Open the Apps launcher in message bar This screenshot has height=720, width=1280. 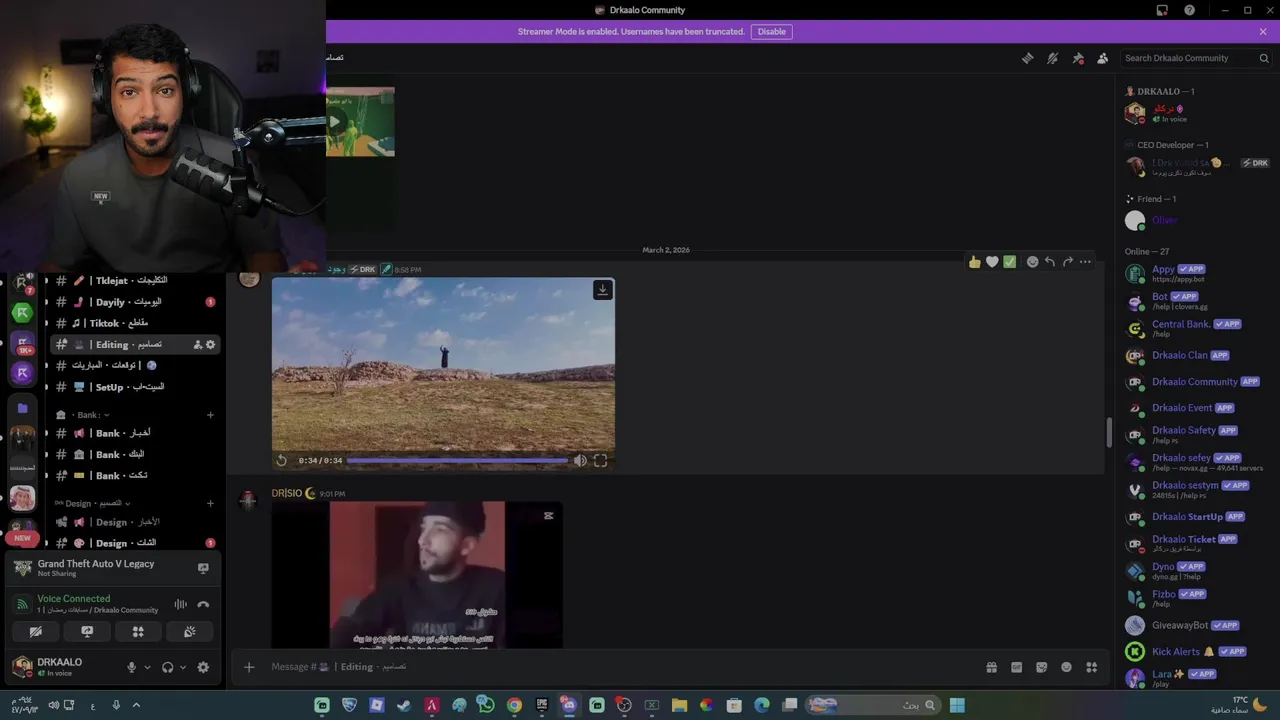1092,667
